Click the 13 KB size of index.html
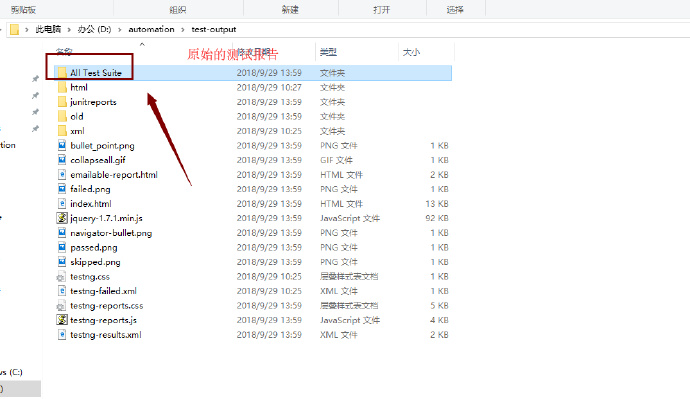The image size is (690, 399). coord(437,204)
